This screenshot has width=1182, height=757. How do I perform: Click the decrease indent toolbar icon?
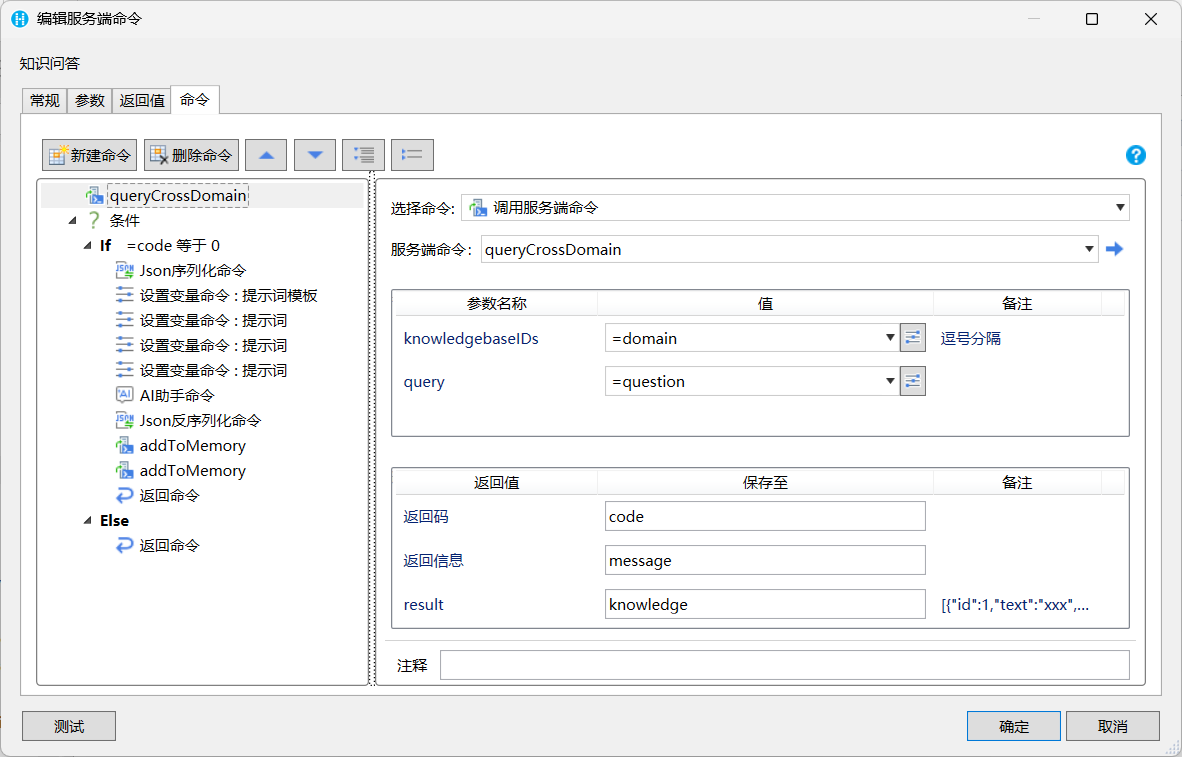[x=412, y=155]
